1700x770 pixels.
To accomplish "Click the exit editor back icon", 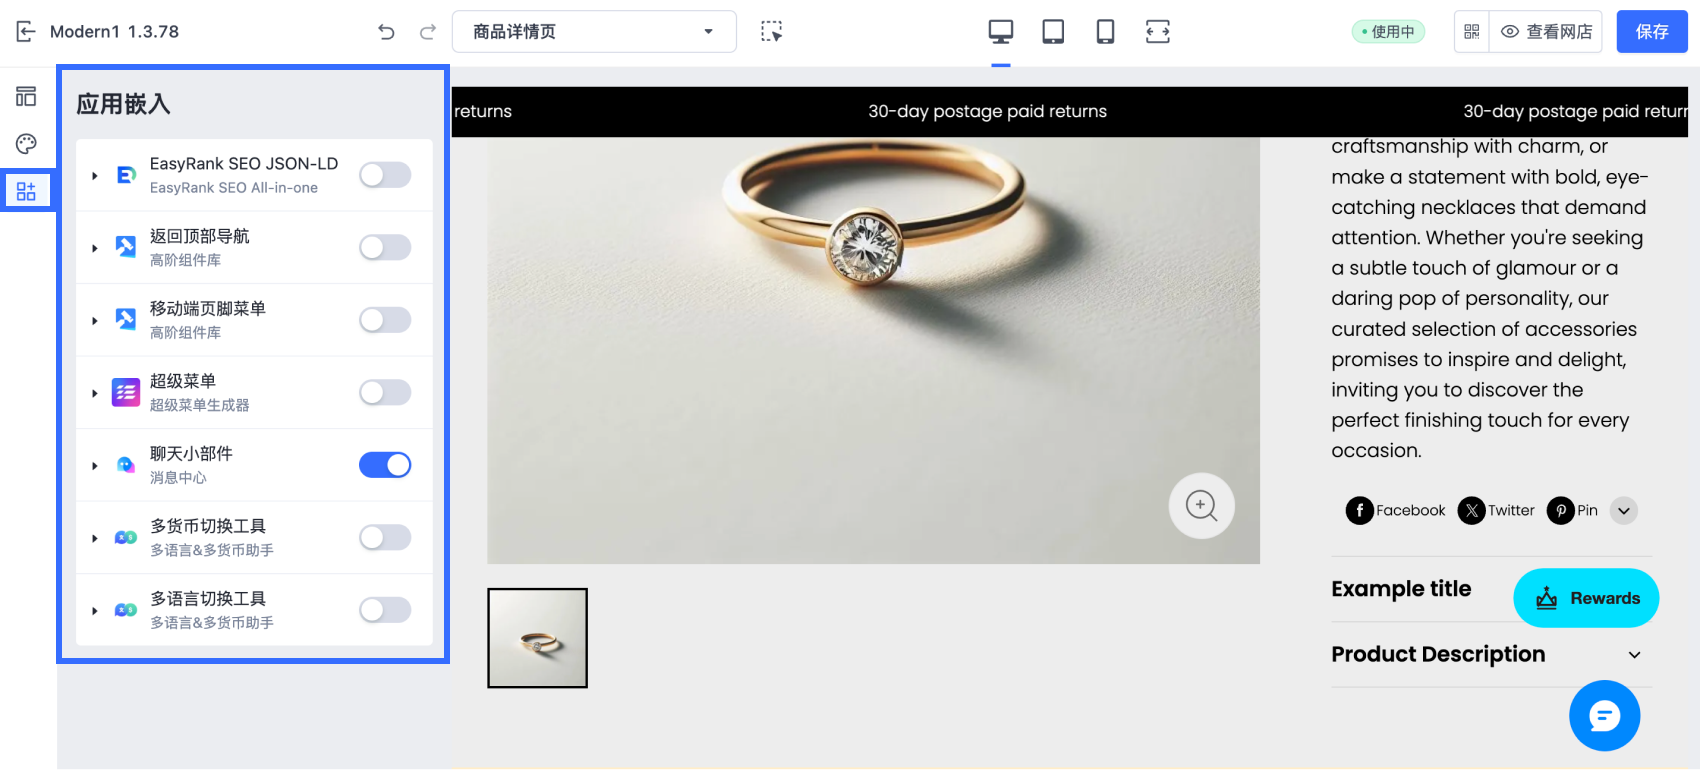I will coord(26,31).
